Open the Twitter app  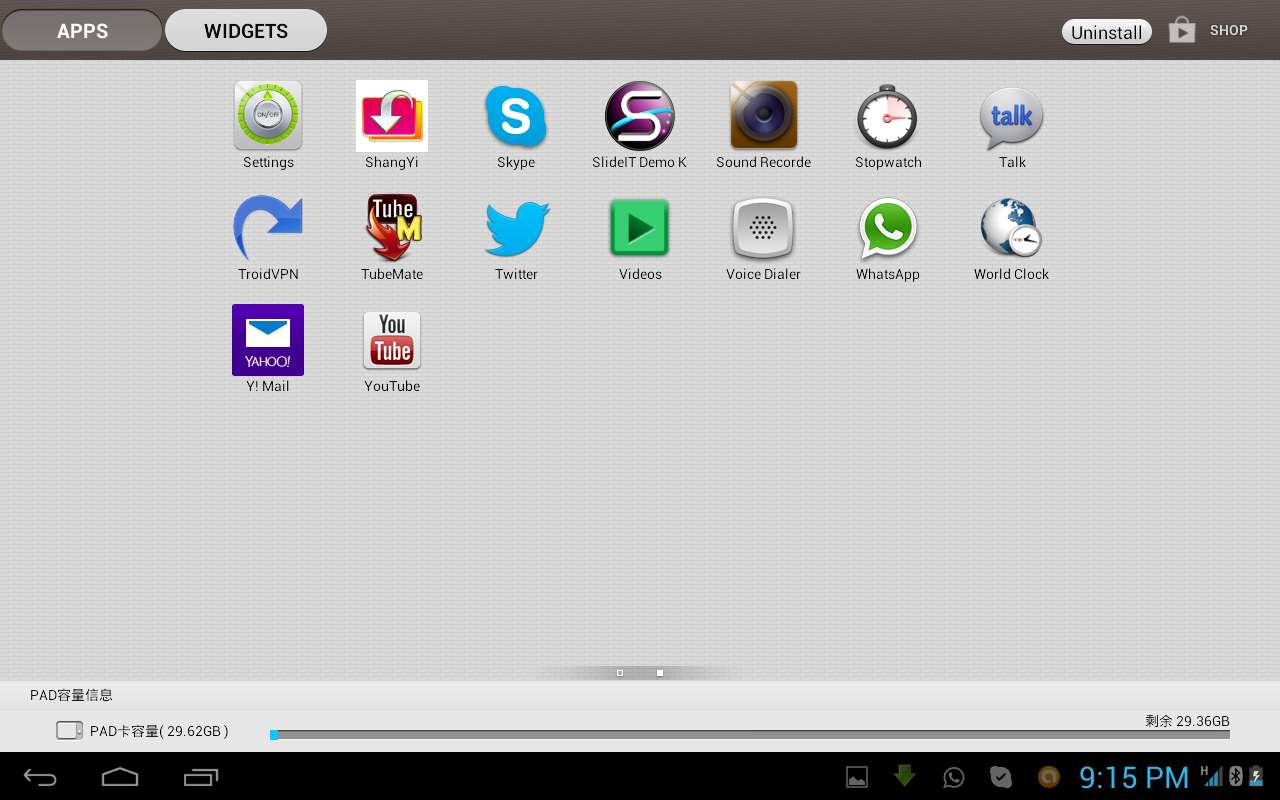[x=516, y=229]
